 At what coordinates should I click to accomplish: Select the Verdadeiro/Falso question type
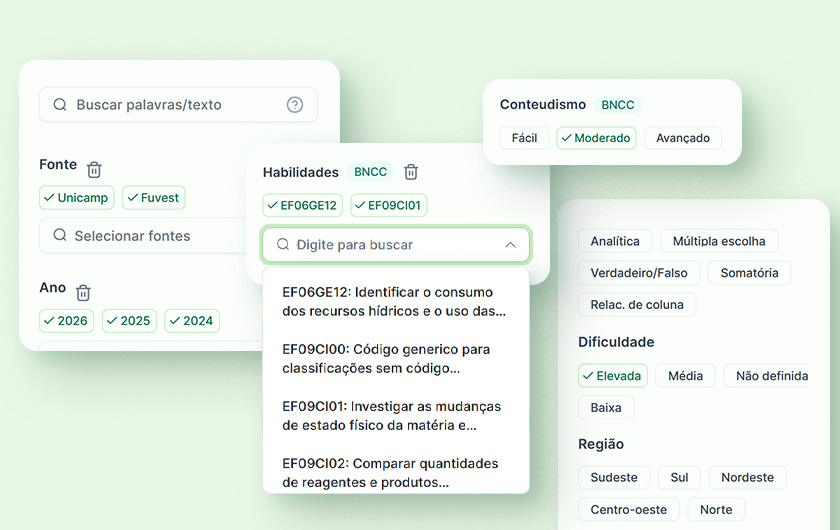click(x=639, y=273)
